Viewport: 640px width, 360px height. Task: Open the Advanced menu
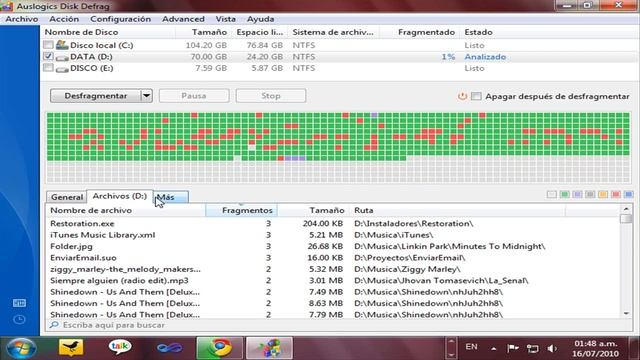(x=183, y=19)
